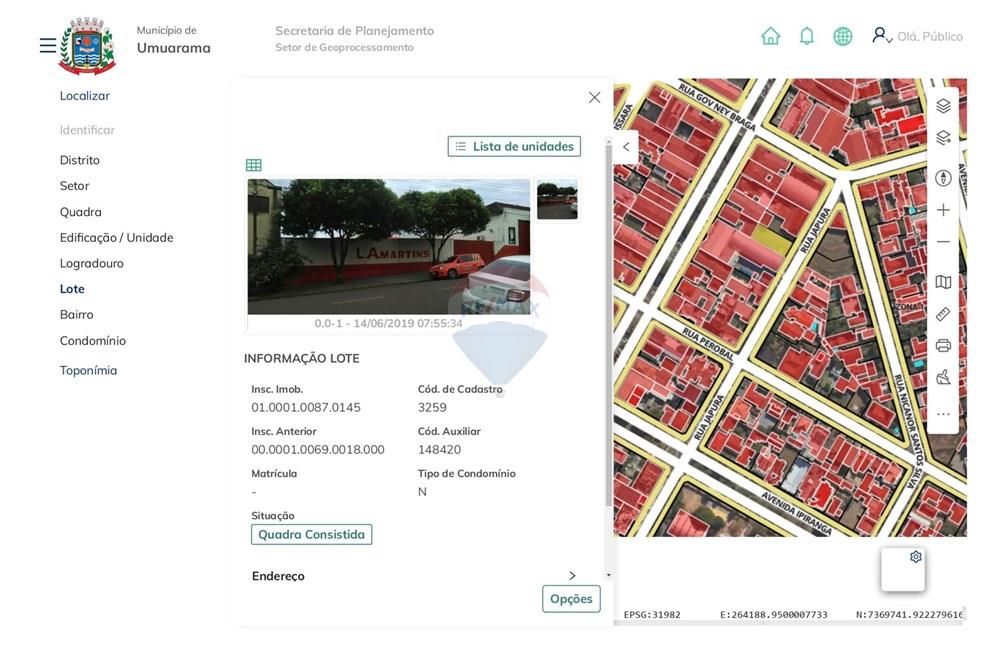Click the globe language icon
Screen dimensions: 1000x667
pyautogui.click(x=842, y=35)
